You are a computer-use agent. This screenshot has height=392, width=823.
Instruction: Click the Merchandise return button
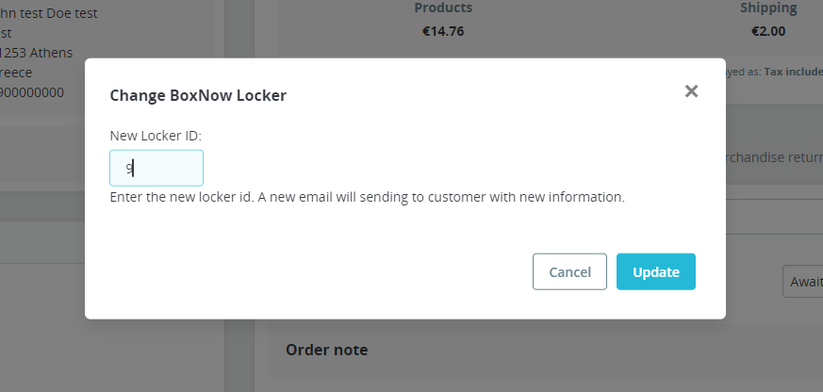tap(774, 157)
